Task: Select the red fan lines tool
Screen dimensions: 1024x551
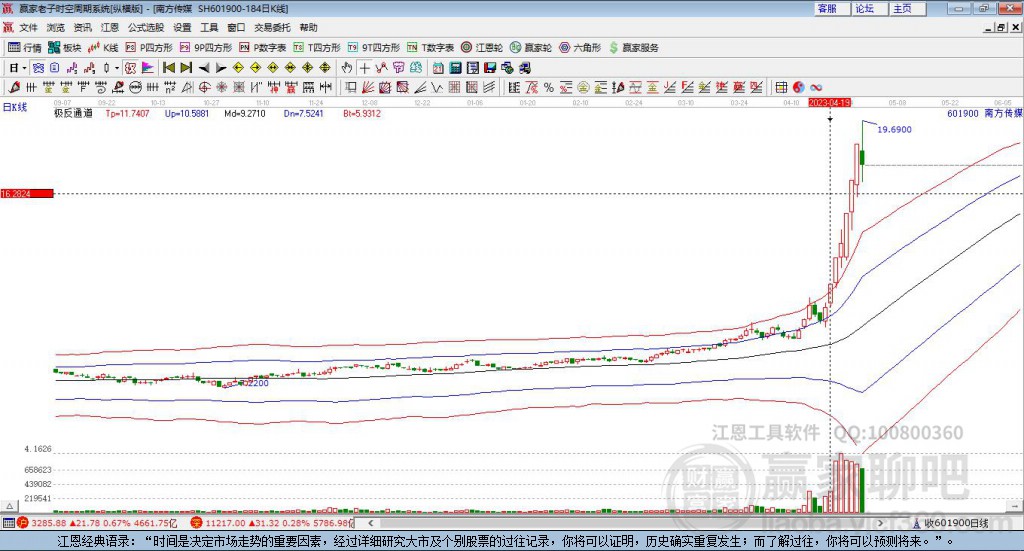Action: tap(368, 87)
